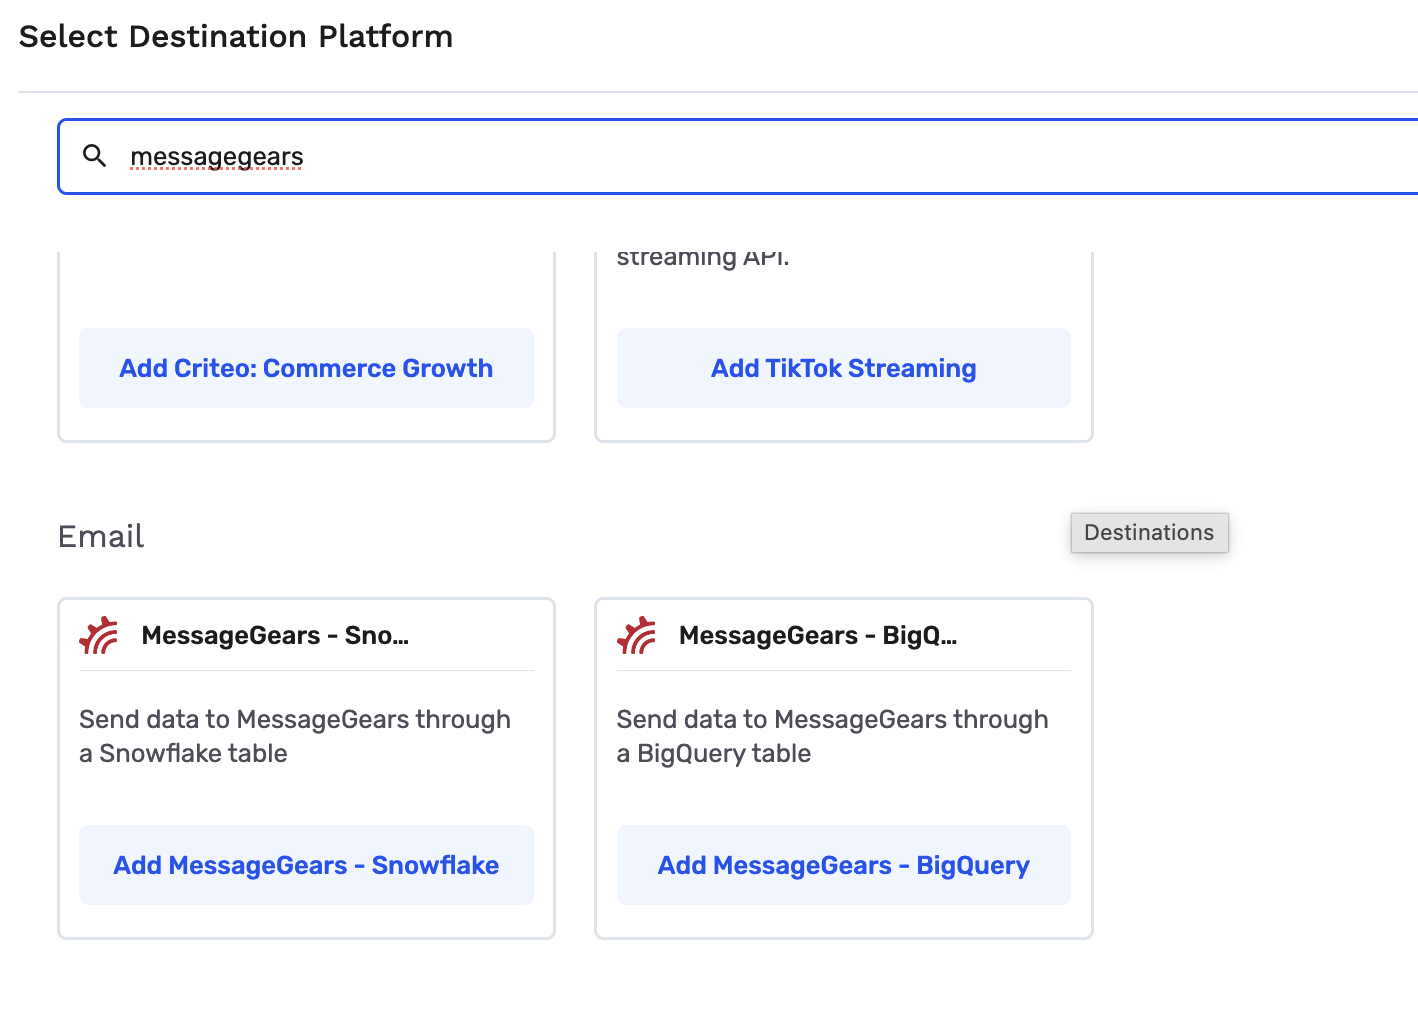Add TikTok Streaming destination

pyautogui.click(x=844, y=368)
